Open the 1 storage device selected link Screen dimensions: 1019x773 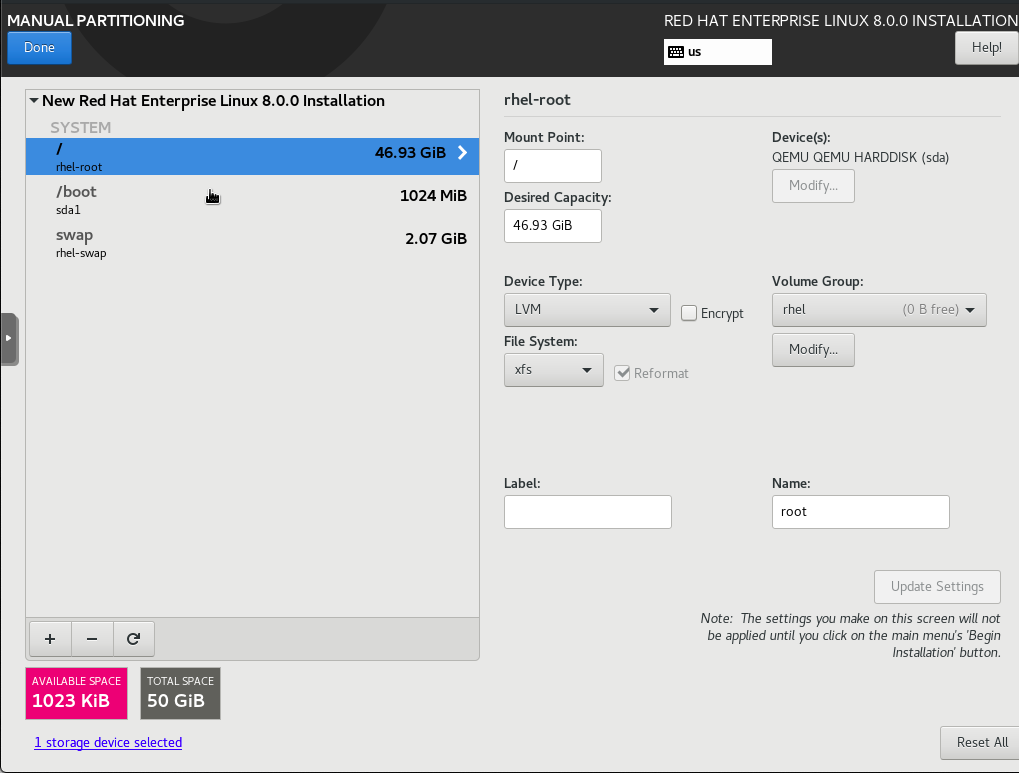pyautogui.click(x=108, y=742)
